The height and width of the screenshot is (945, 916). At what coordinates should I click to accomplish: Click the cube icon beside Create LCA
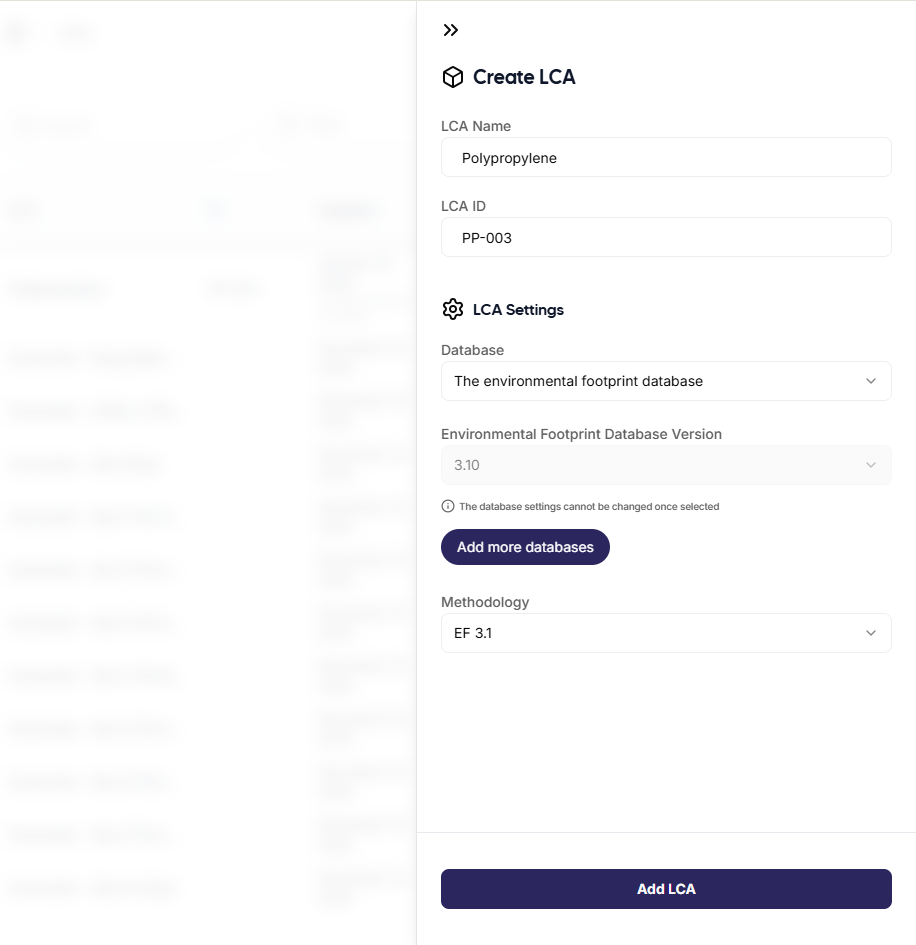pyautogui.click(x=452, y=77)
